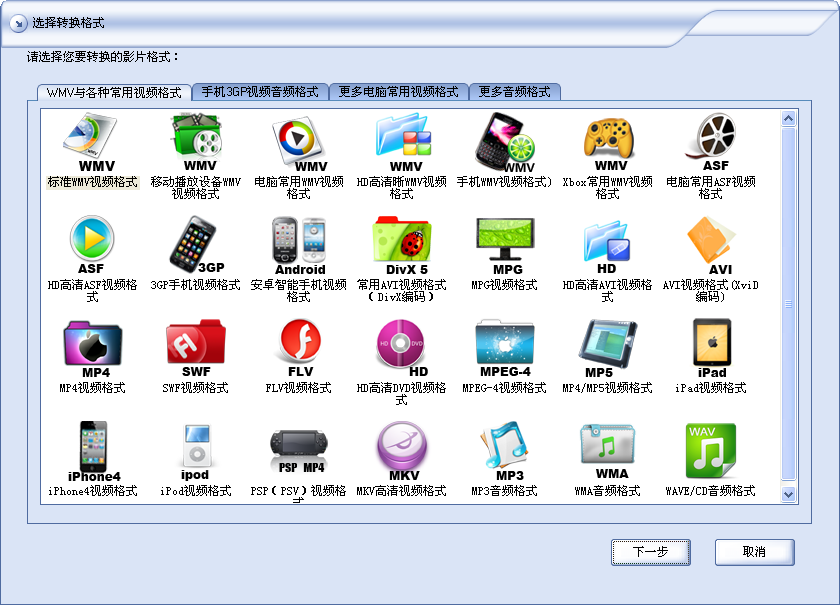Select the Android smart phone video format
This screenshot has height=605, width=840.
point(298,246)
